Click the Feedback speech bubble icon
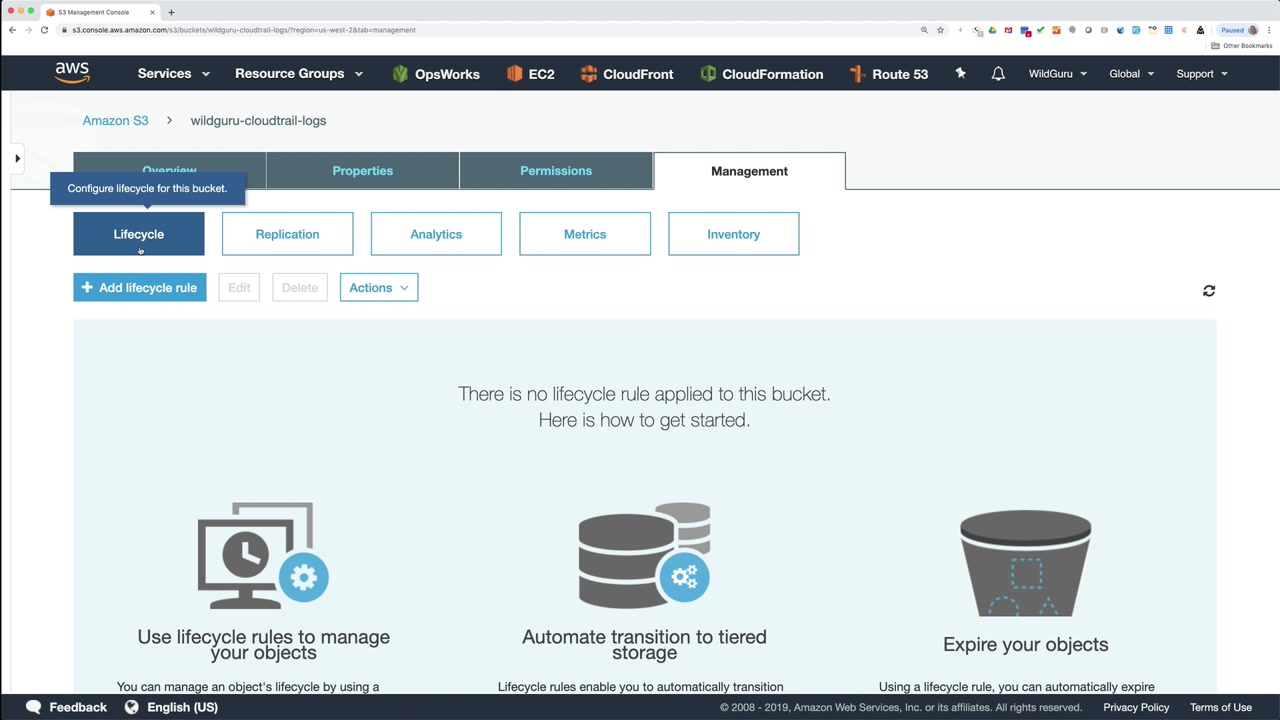Screen dimensions: 1280x720 pyautogui.click(x=34, y=707)
